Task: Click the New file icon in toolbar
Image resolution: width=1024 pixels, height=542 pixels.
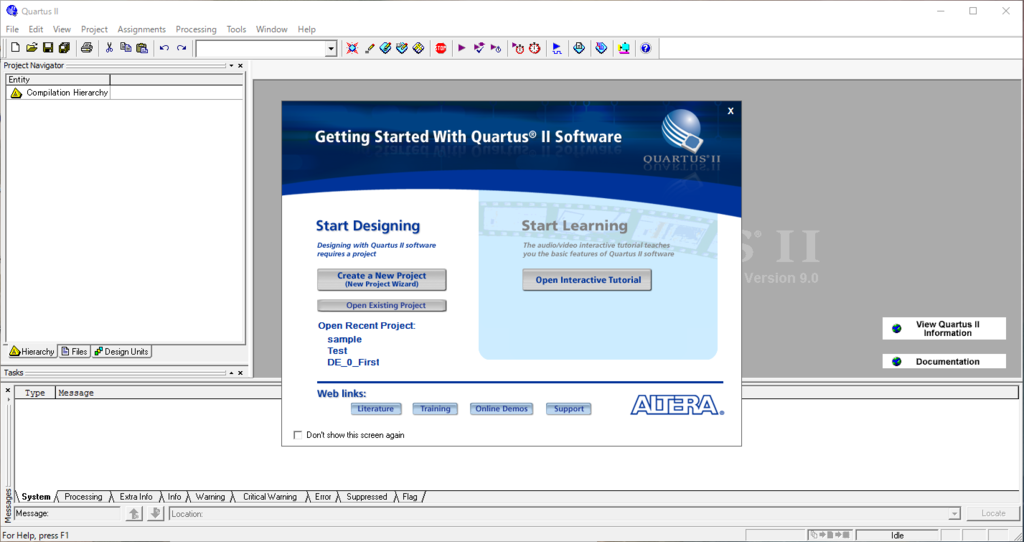Action: click(15, 48)
